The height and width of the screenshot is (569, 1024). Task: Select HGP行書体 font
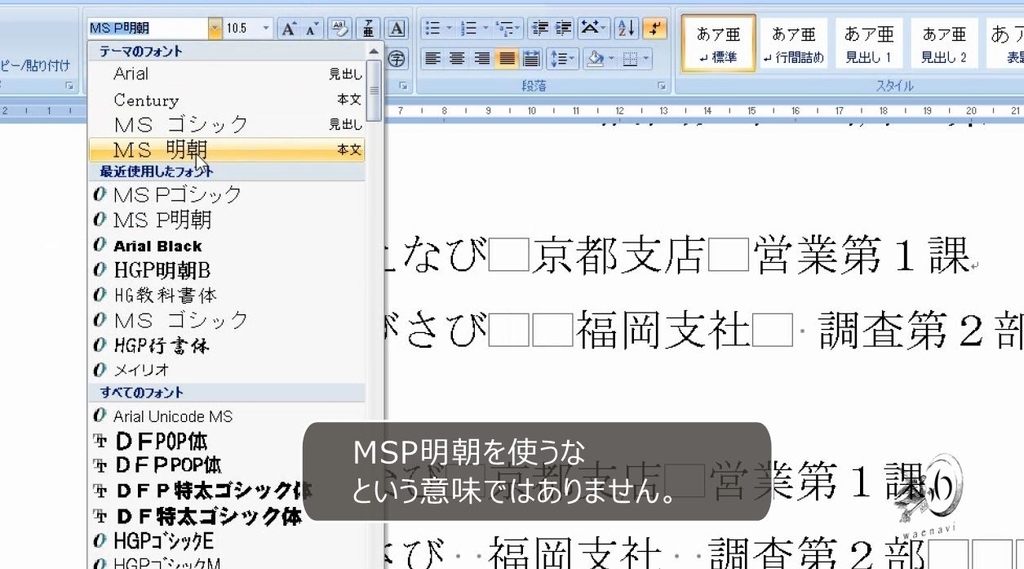pyautogui.click(x=227, y=345)
